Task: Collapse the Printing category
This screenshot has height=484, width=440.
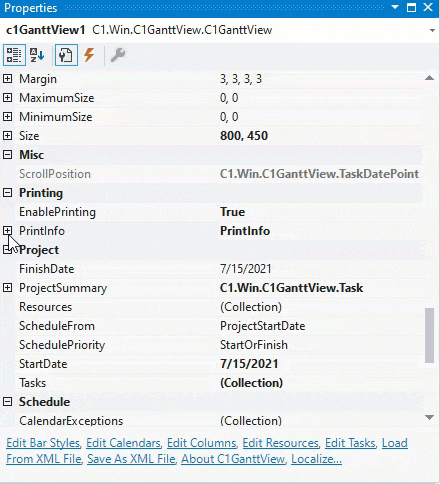Action: 8,193
